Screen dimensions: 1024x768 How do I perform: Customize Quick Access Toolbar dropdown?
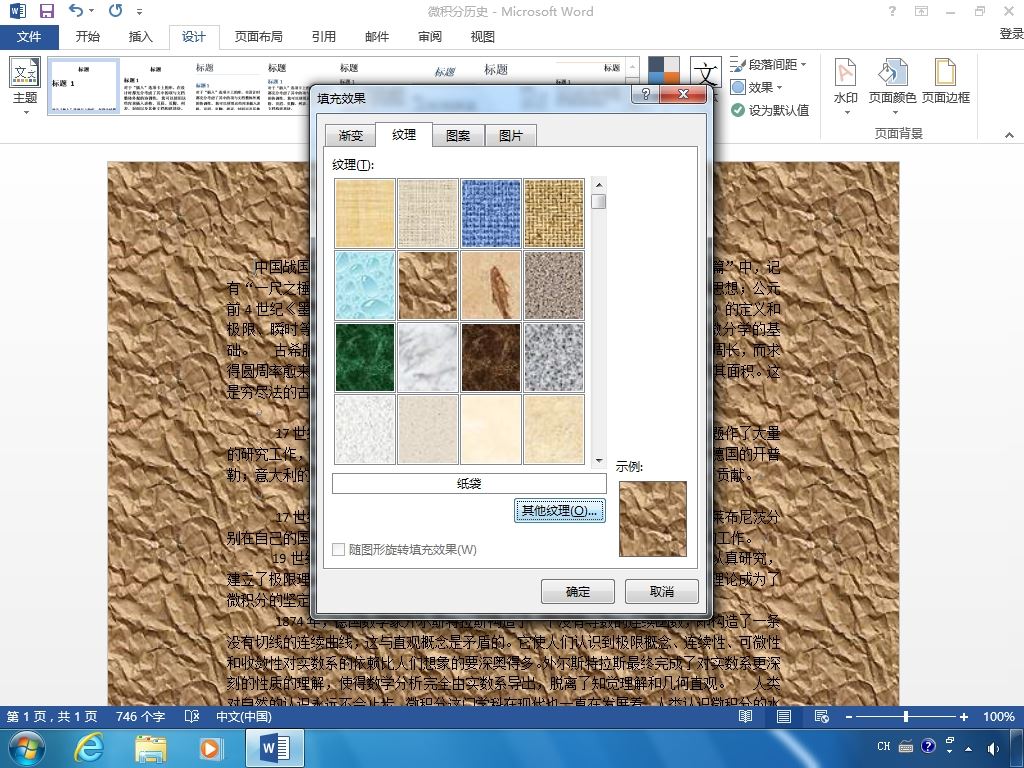[140, 11]
